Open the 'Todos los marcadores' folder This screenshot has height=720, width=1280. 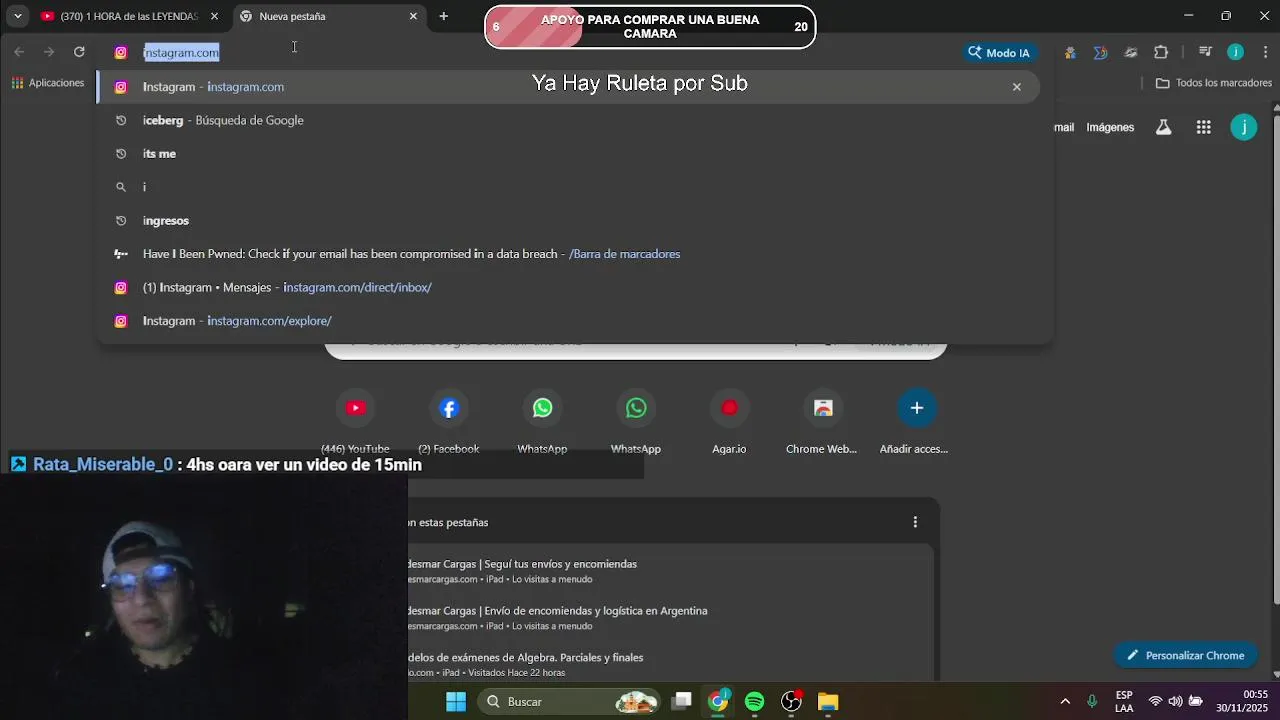[x=1214, y=83]
